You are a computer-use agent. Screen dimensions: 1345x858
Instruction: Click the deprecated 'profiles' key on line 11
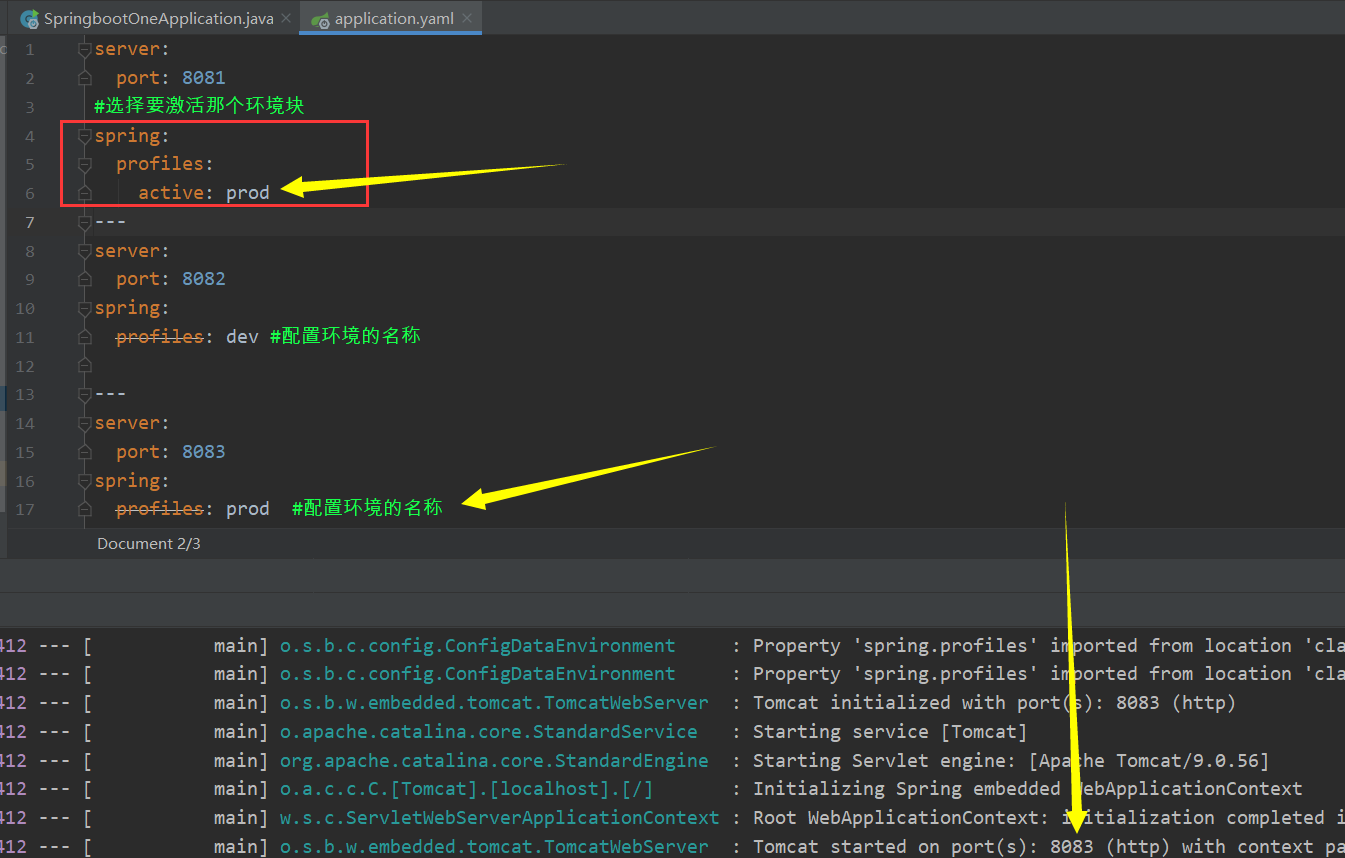coord(160,337)
